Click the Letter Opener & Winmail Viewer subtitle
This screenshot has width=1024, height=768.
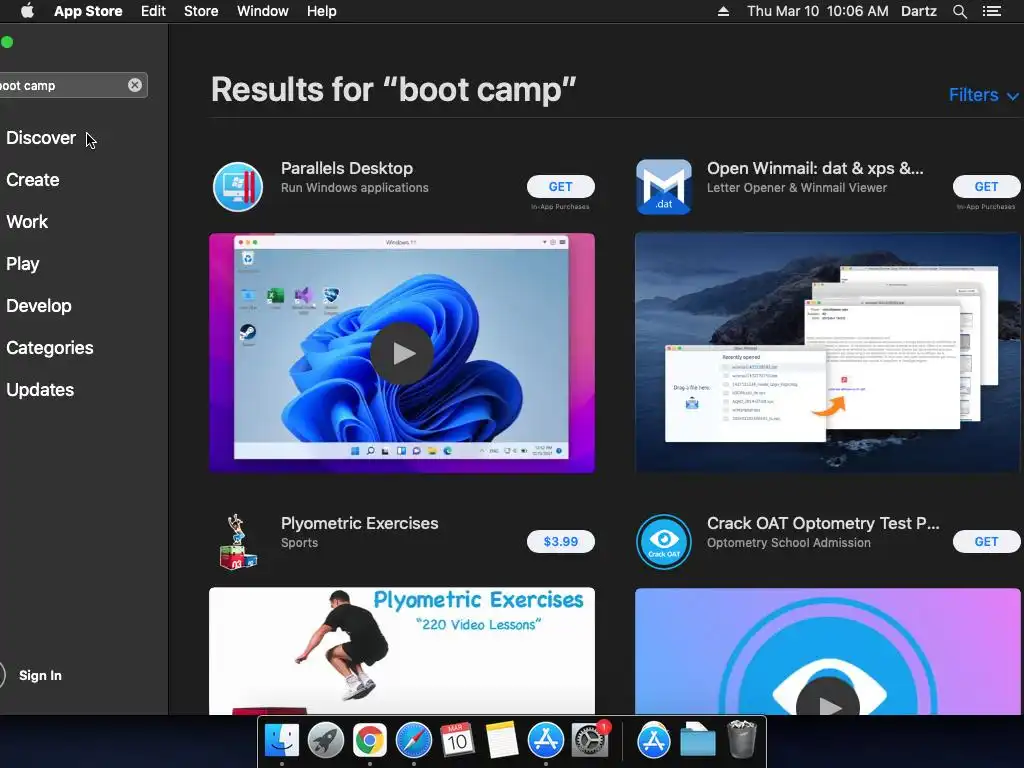[797, 187]
